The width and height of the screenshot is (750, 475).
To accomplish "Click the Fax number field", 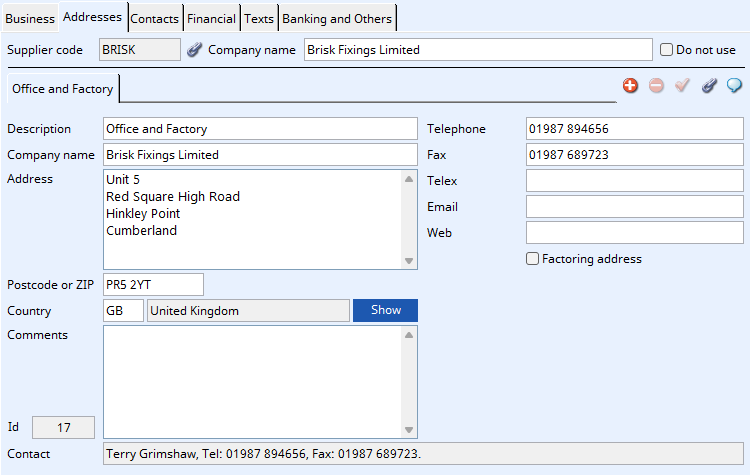I will coord(635,155).
